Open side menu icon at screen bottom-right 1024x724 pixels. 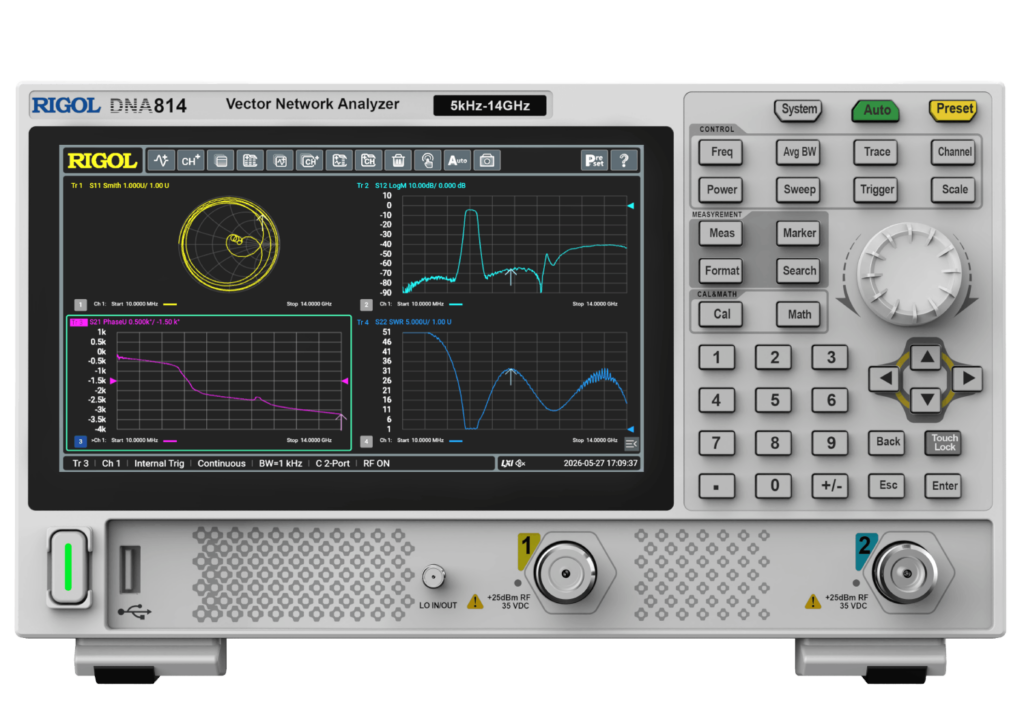click(631, 444)
